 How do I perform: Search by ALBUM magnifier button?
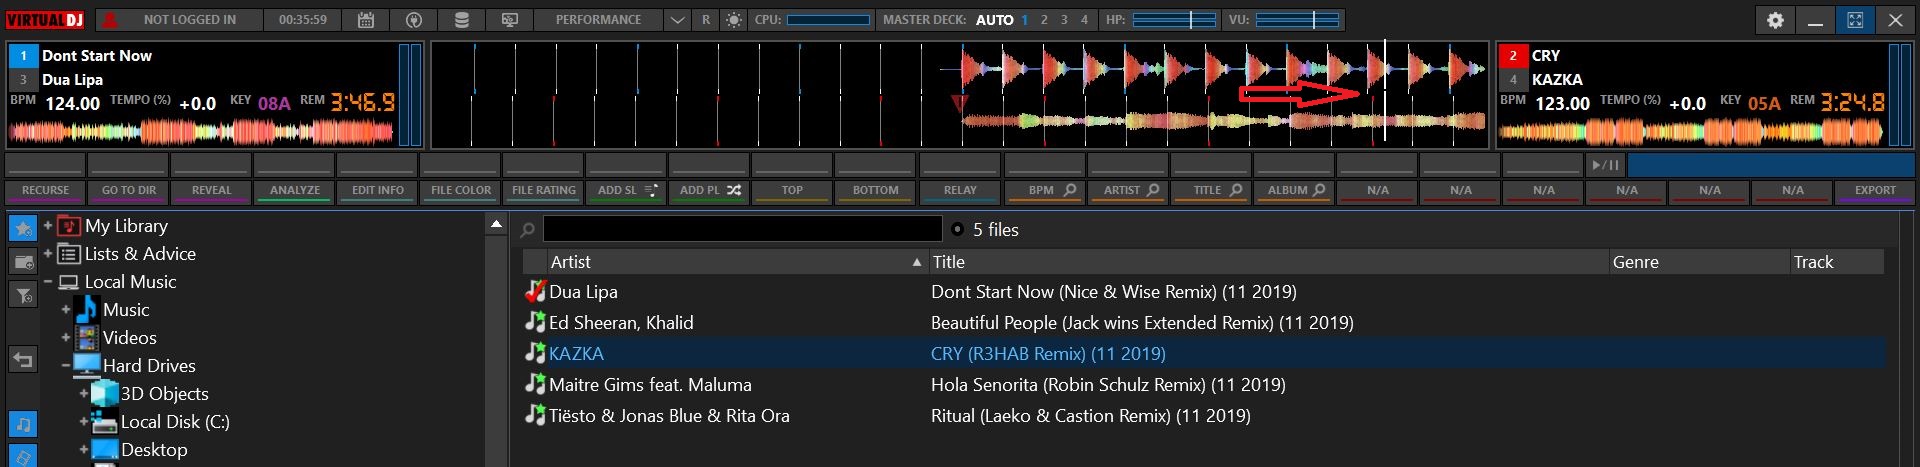pyautogui.click(x=1295, y=191)
